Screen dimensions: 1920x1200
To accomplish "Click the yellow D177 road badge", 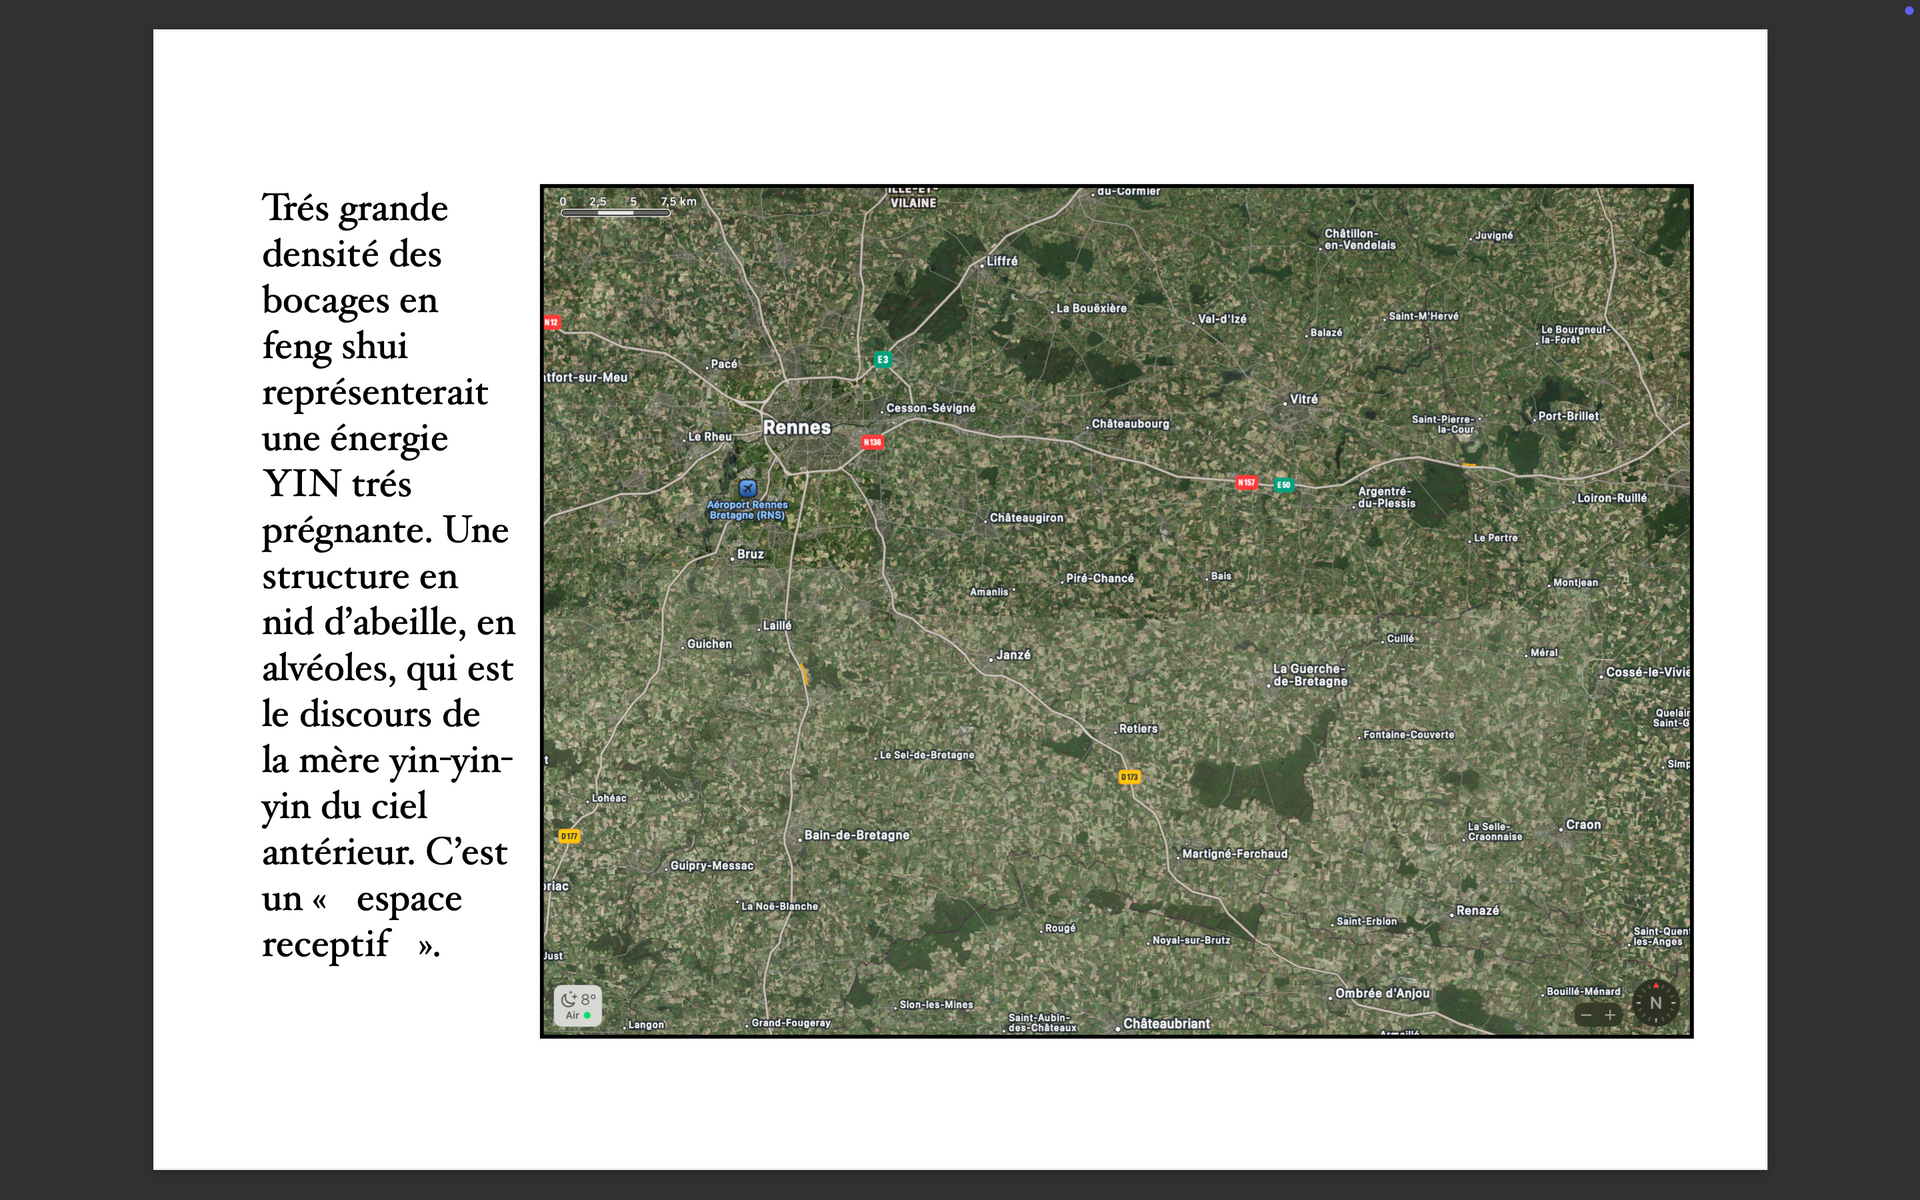I will tap(569, 836).
